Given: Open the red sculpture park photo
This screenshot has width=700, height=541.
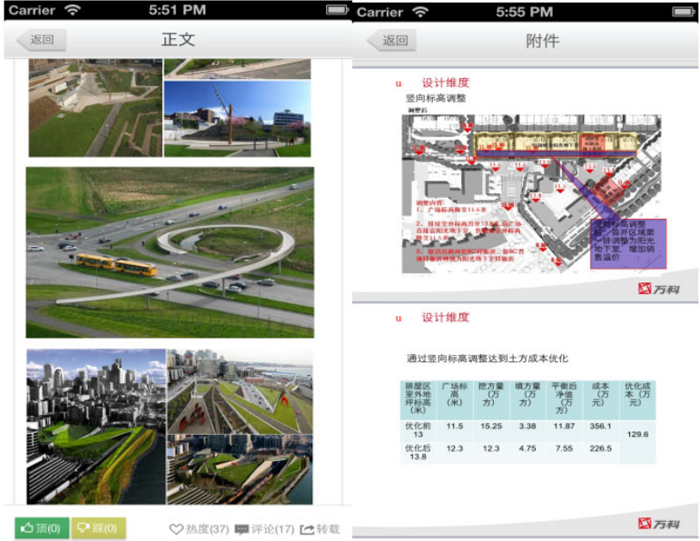Looking at the screenshot, I should click(237, 118).
